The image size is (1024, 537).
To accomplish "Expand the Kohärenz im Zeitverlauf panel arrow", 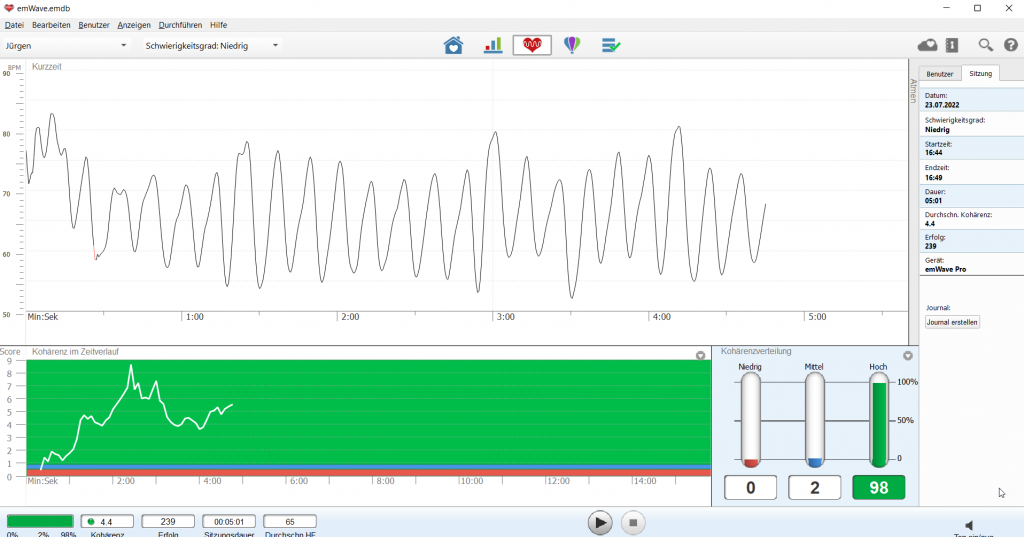I will click(700, 355).
